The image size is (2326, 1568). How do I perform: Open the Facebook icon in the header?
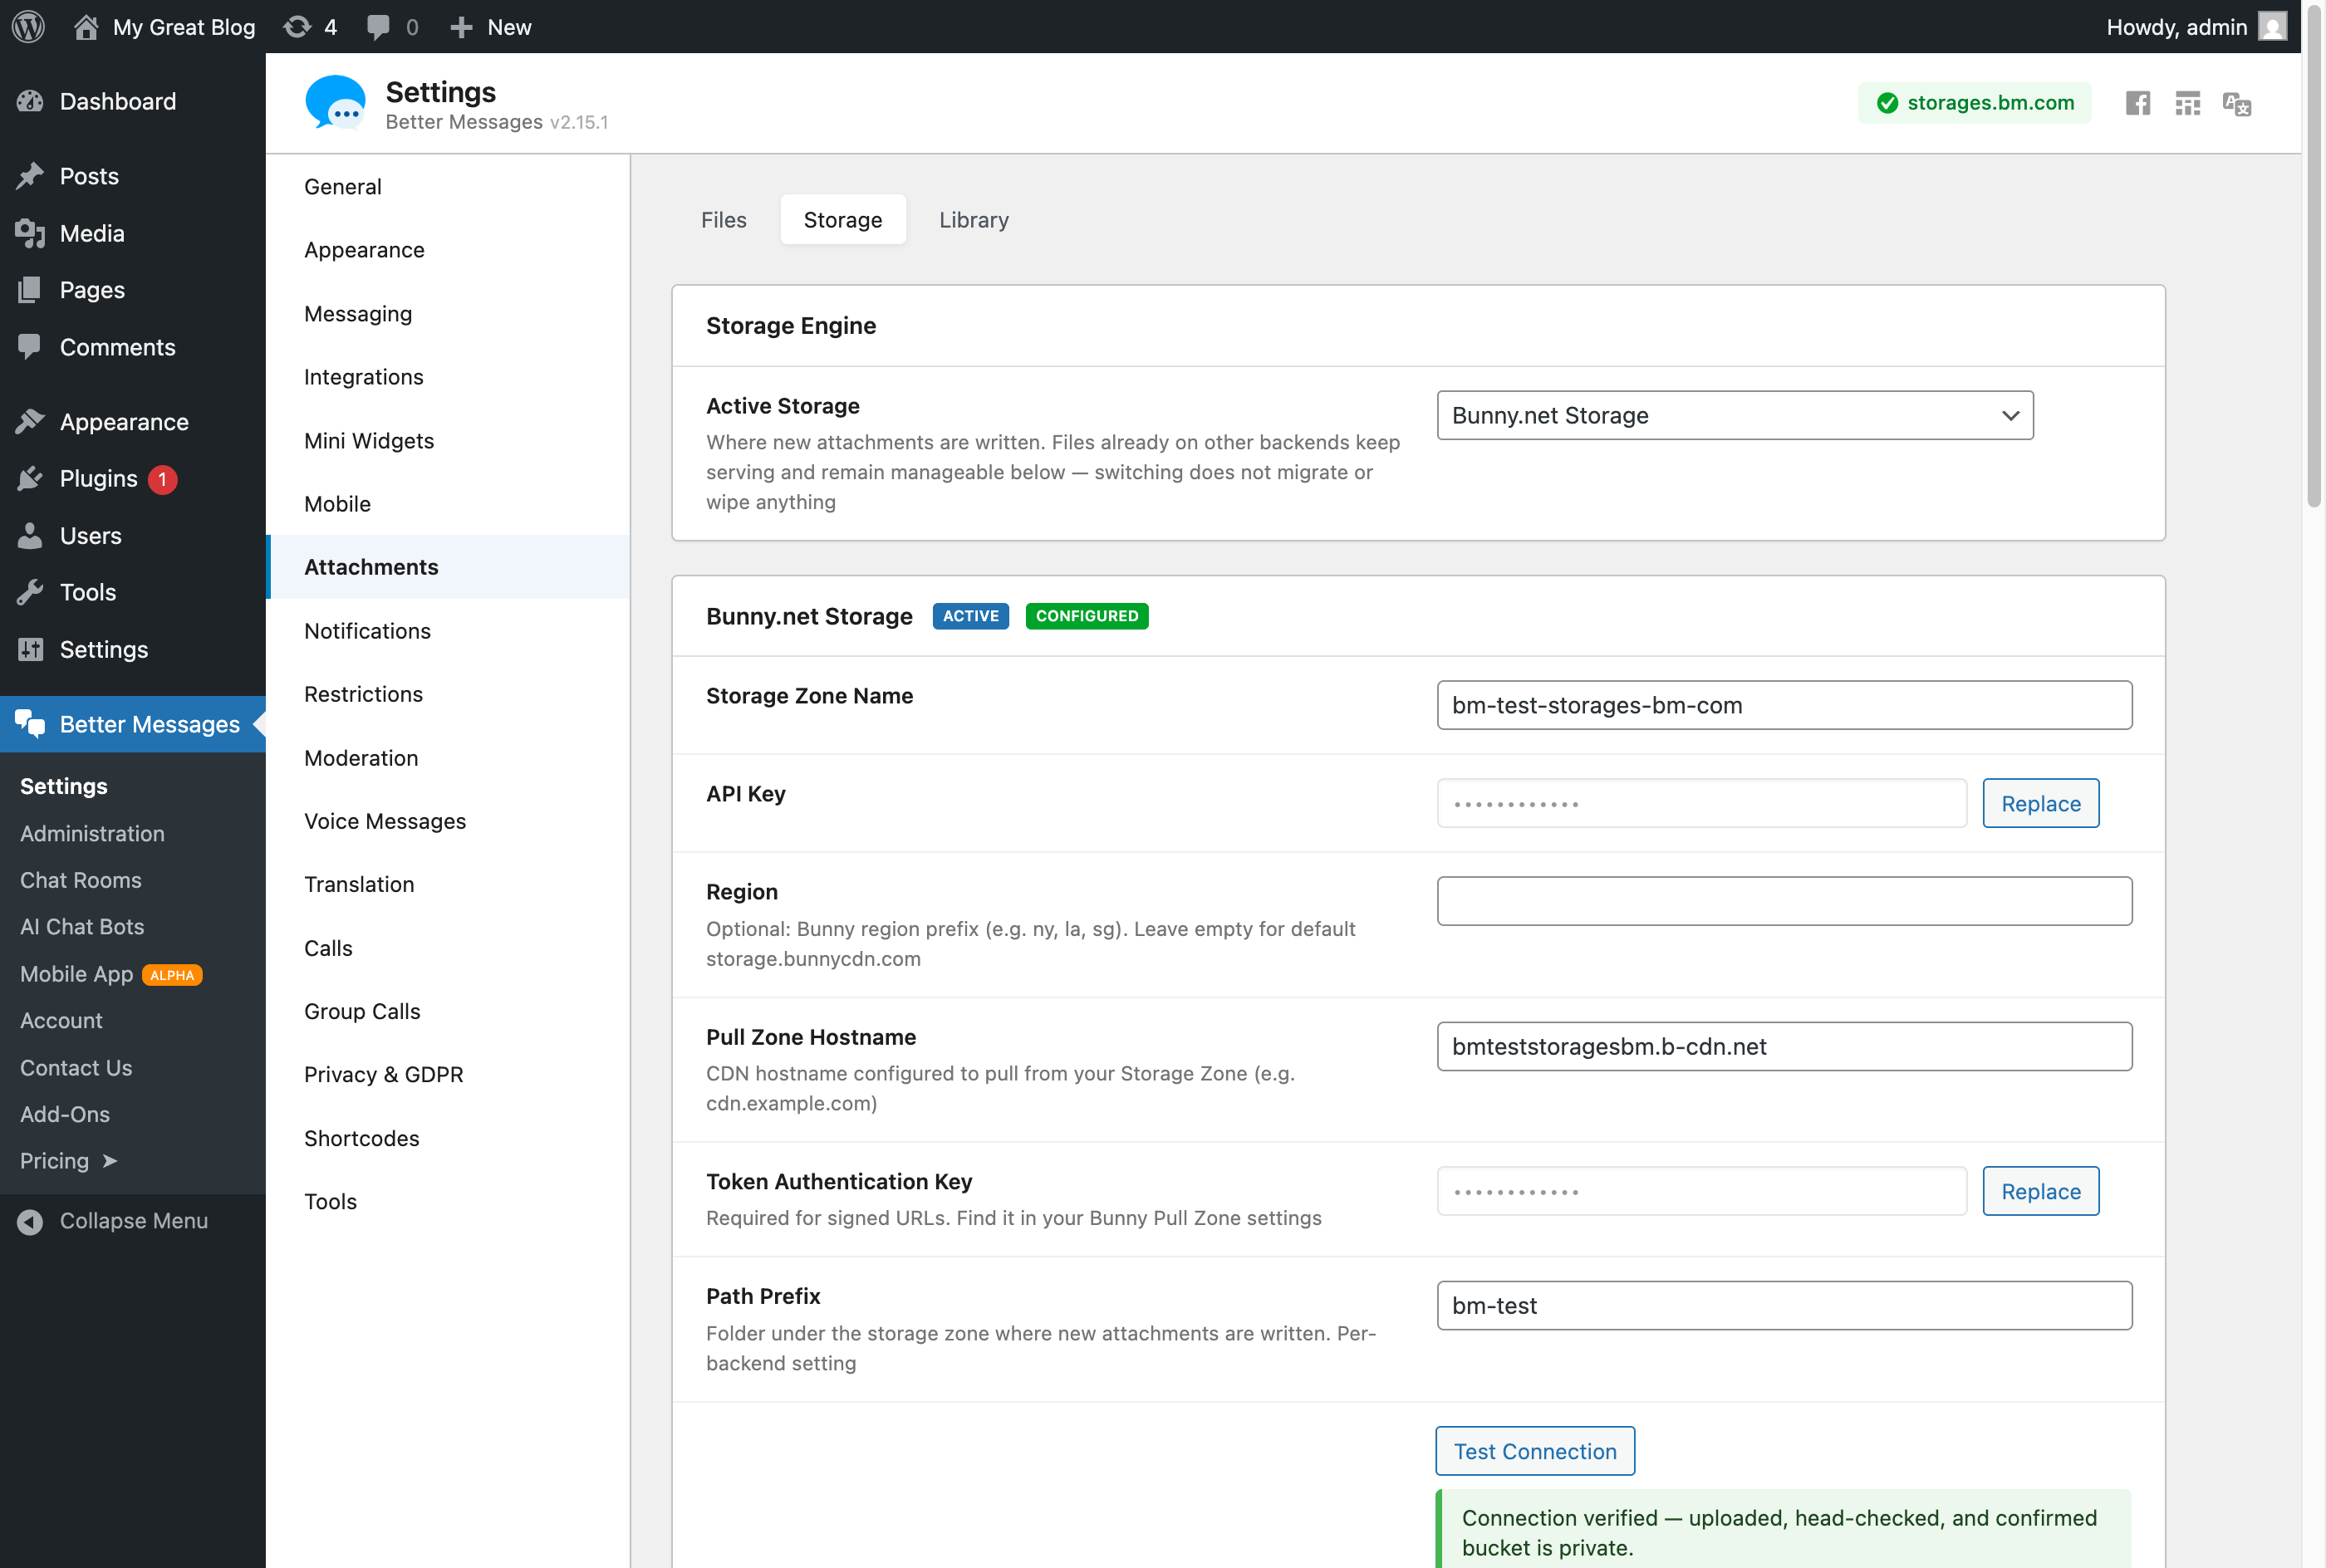[2138, 103]
